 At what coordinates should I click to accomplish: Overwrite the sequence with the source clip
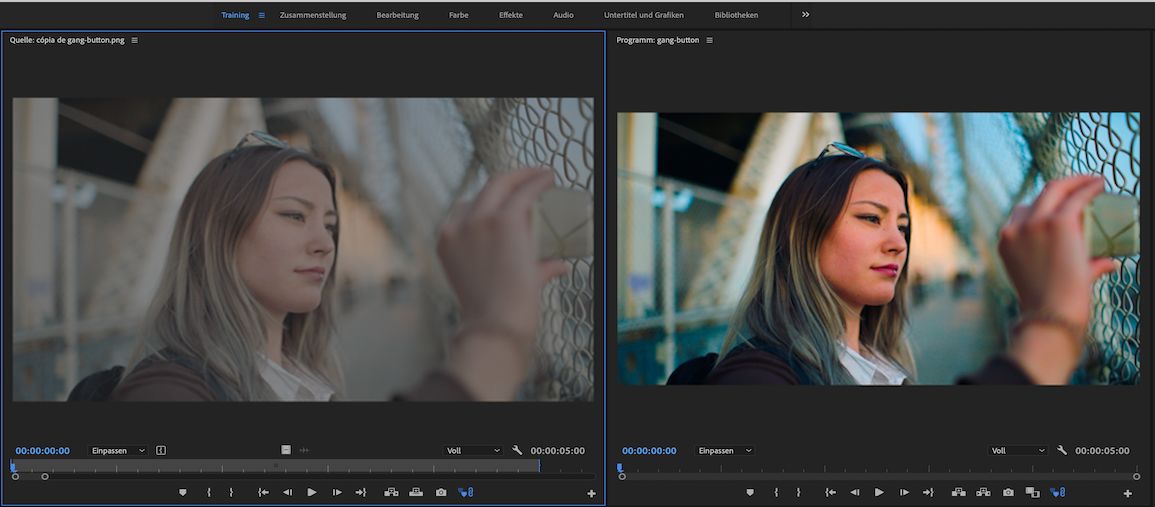pyautogui.click(x=416, y=492)
